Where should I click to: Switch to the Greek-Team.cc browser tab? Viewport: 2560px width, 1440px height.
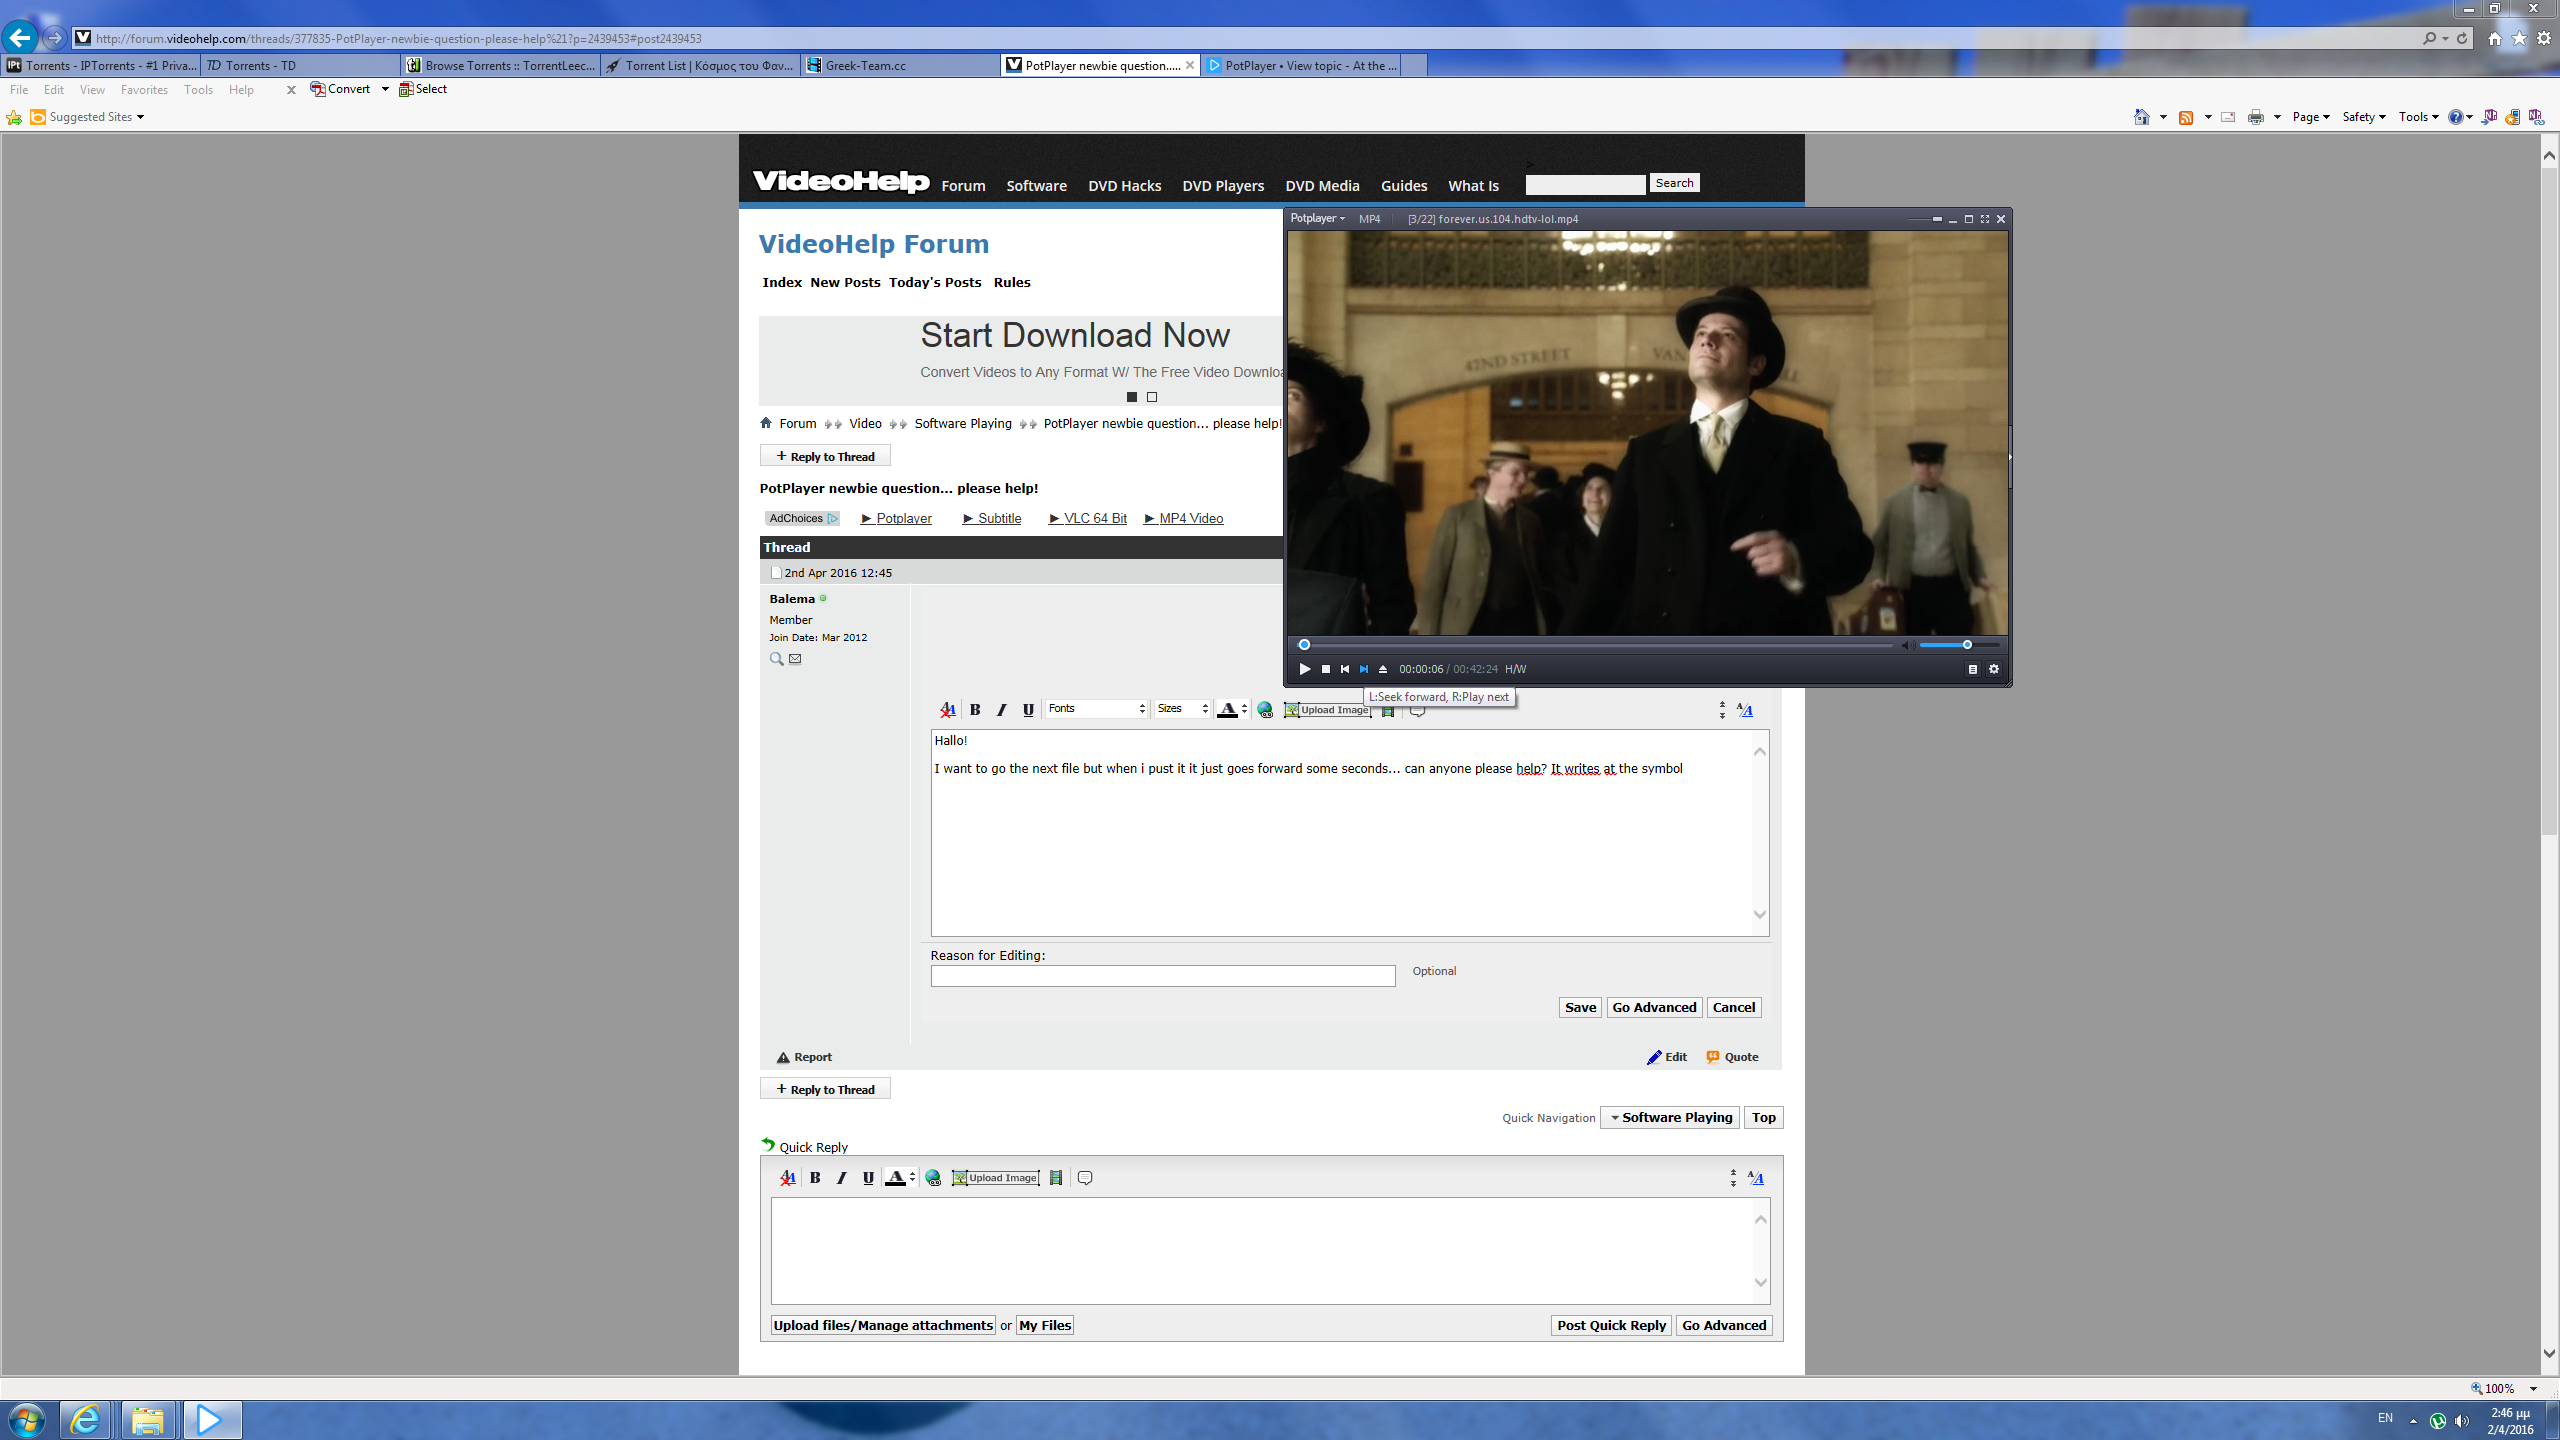click(900, 65)
